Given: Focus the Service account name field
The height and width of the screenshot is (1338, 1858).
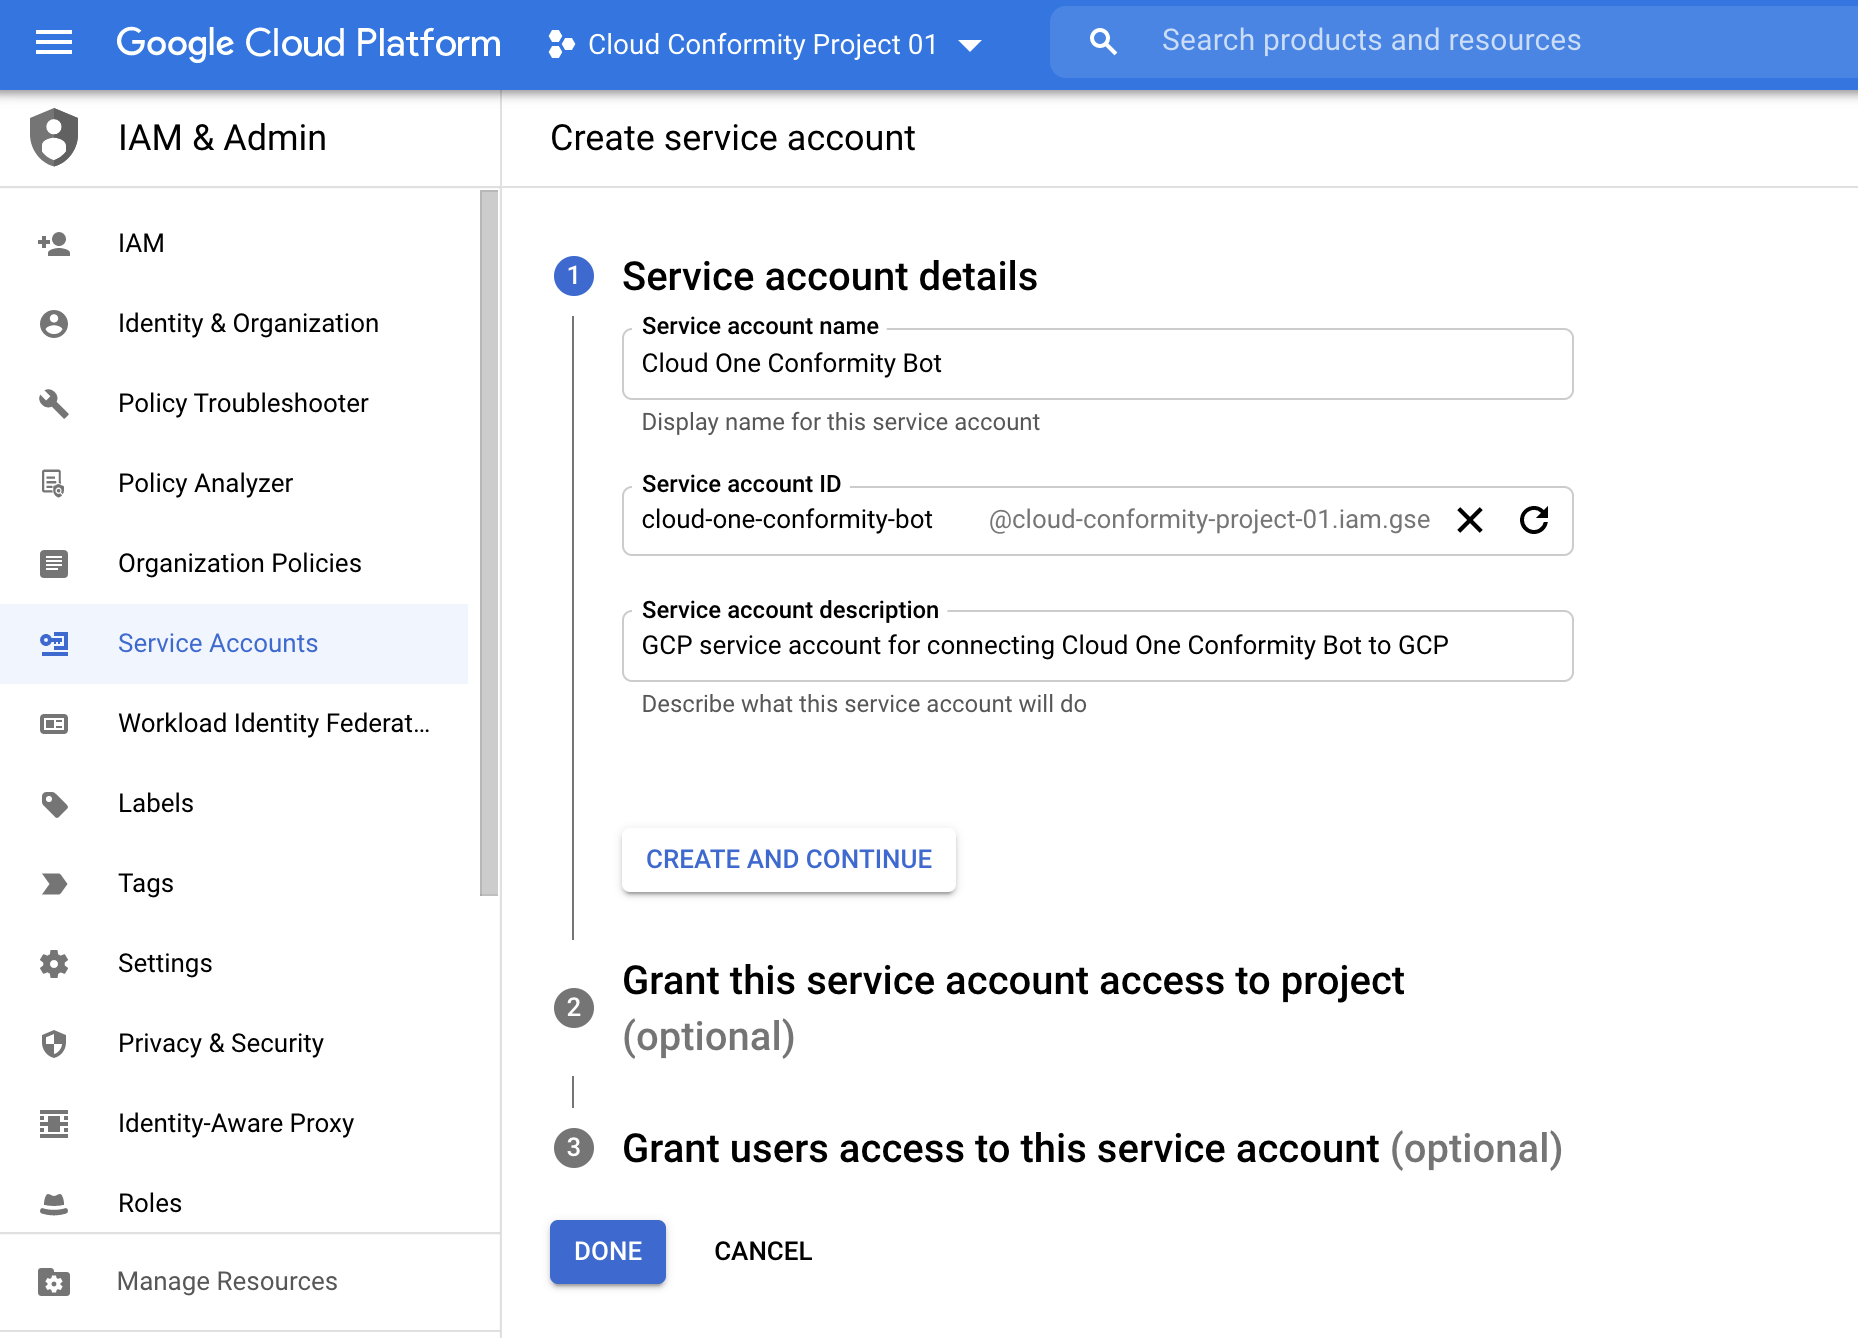Looking at the screenshot, I should click(1096, 364).
